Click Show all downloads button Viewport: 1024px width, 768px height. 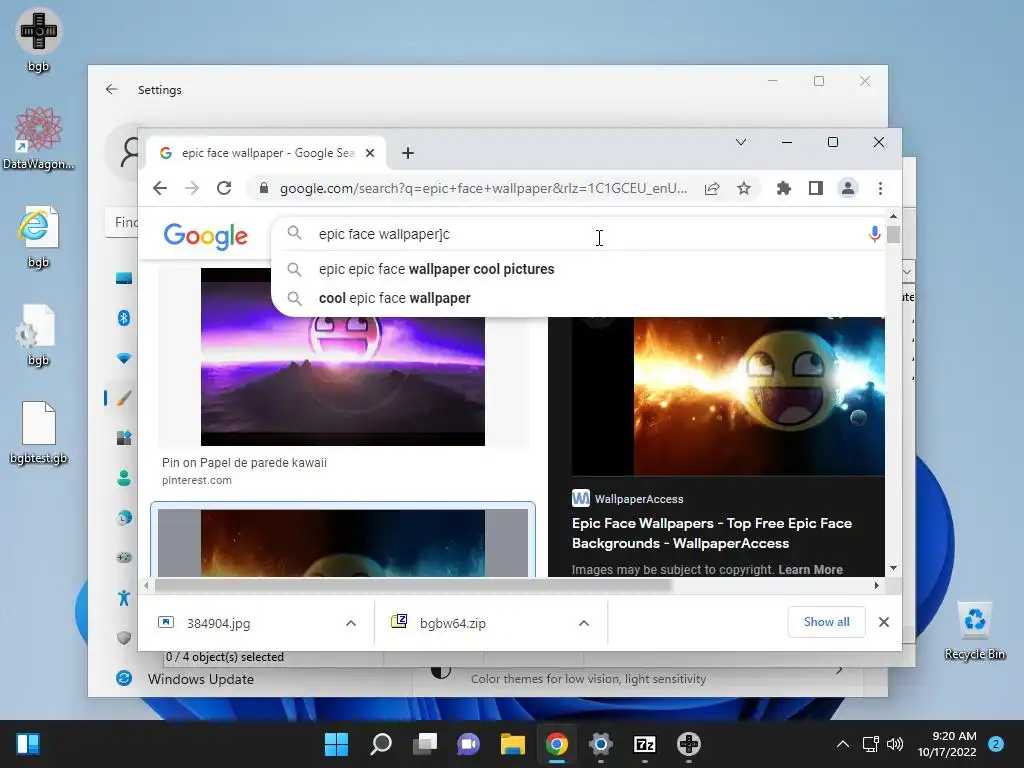pyautogui.click(x=827, y=622)
